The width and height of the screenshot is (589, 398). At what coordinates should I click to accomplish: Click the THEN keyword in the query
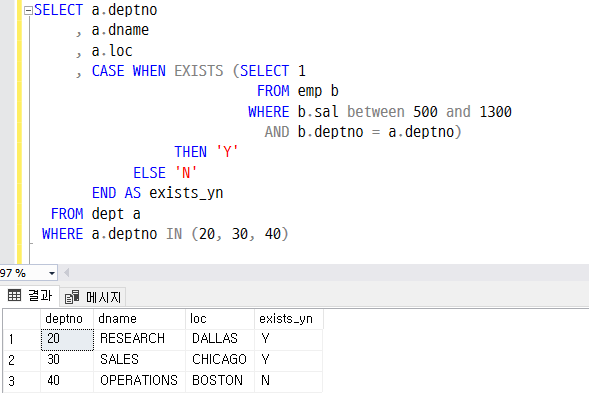(x=190, y=152)
